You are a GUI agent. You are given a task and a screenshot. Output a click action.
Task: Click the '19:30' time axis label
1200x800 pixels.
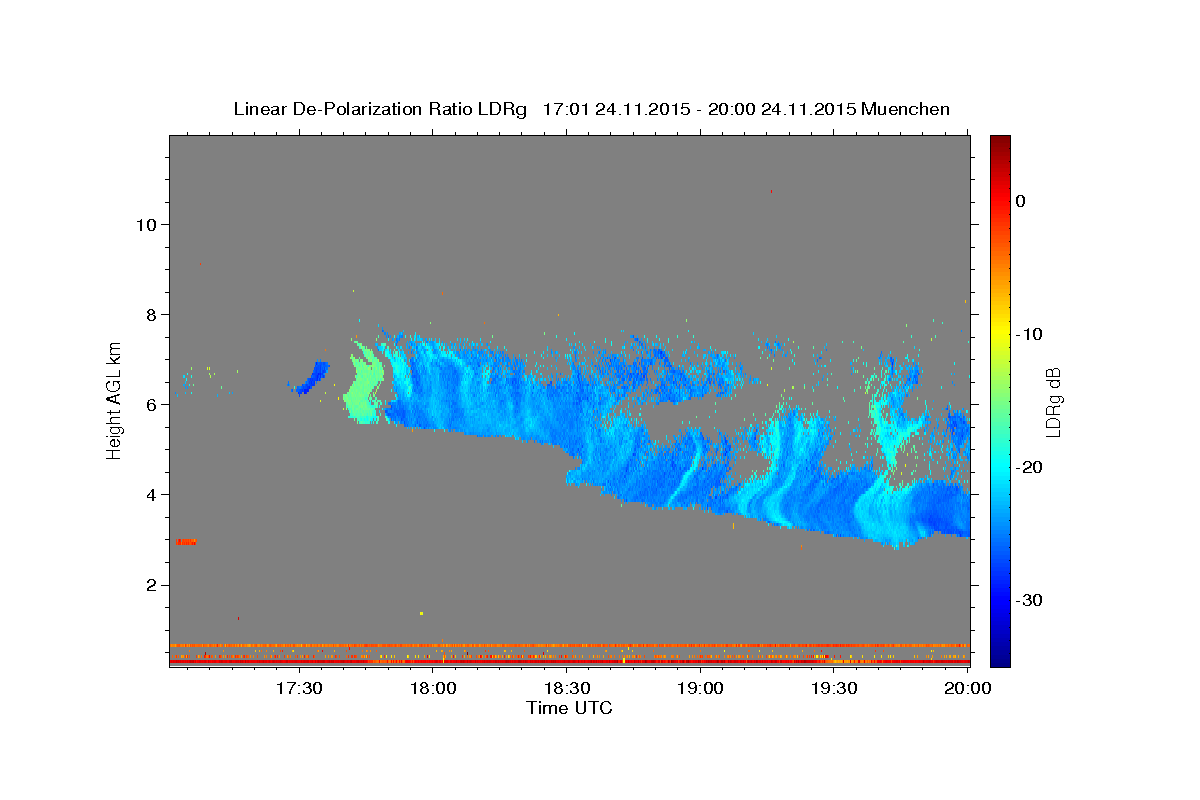point(835,688)
